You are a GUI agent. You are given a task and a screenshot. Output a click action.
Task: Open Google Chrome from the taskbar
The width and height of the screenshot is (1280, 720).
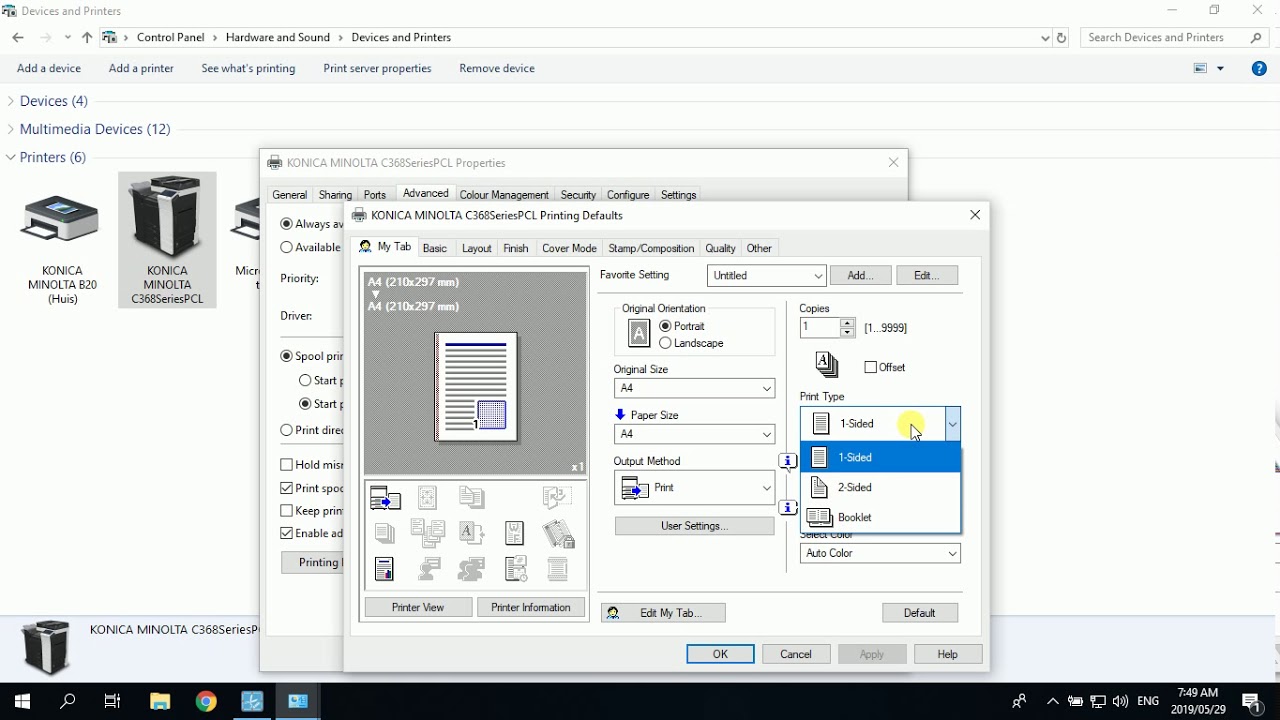point(206,701)
